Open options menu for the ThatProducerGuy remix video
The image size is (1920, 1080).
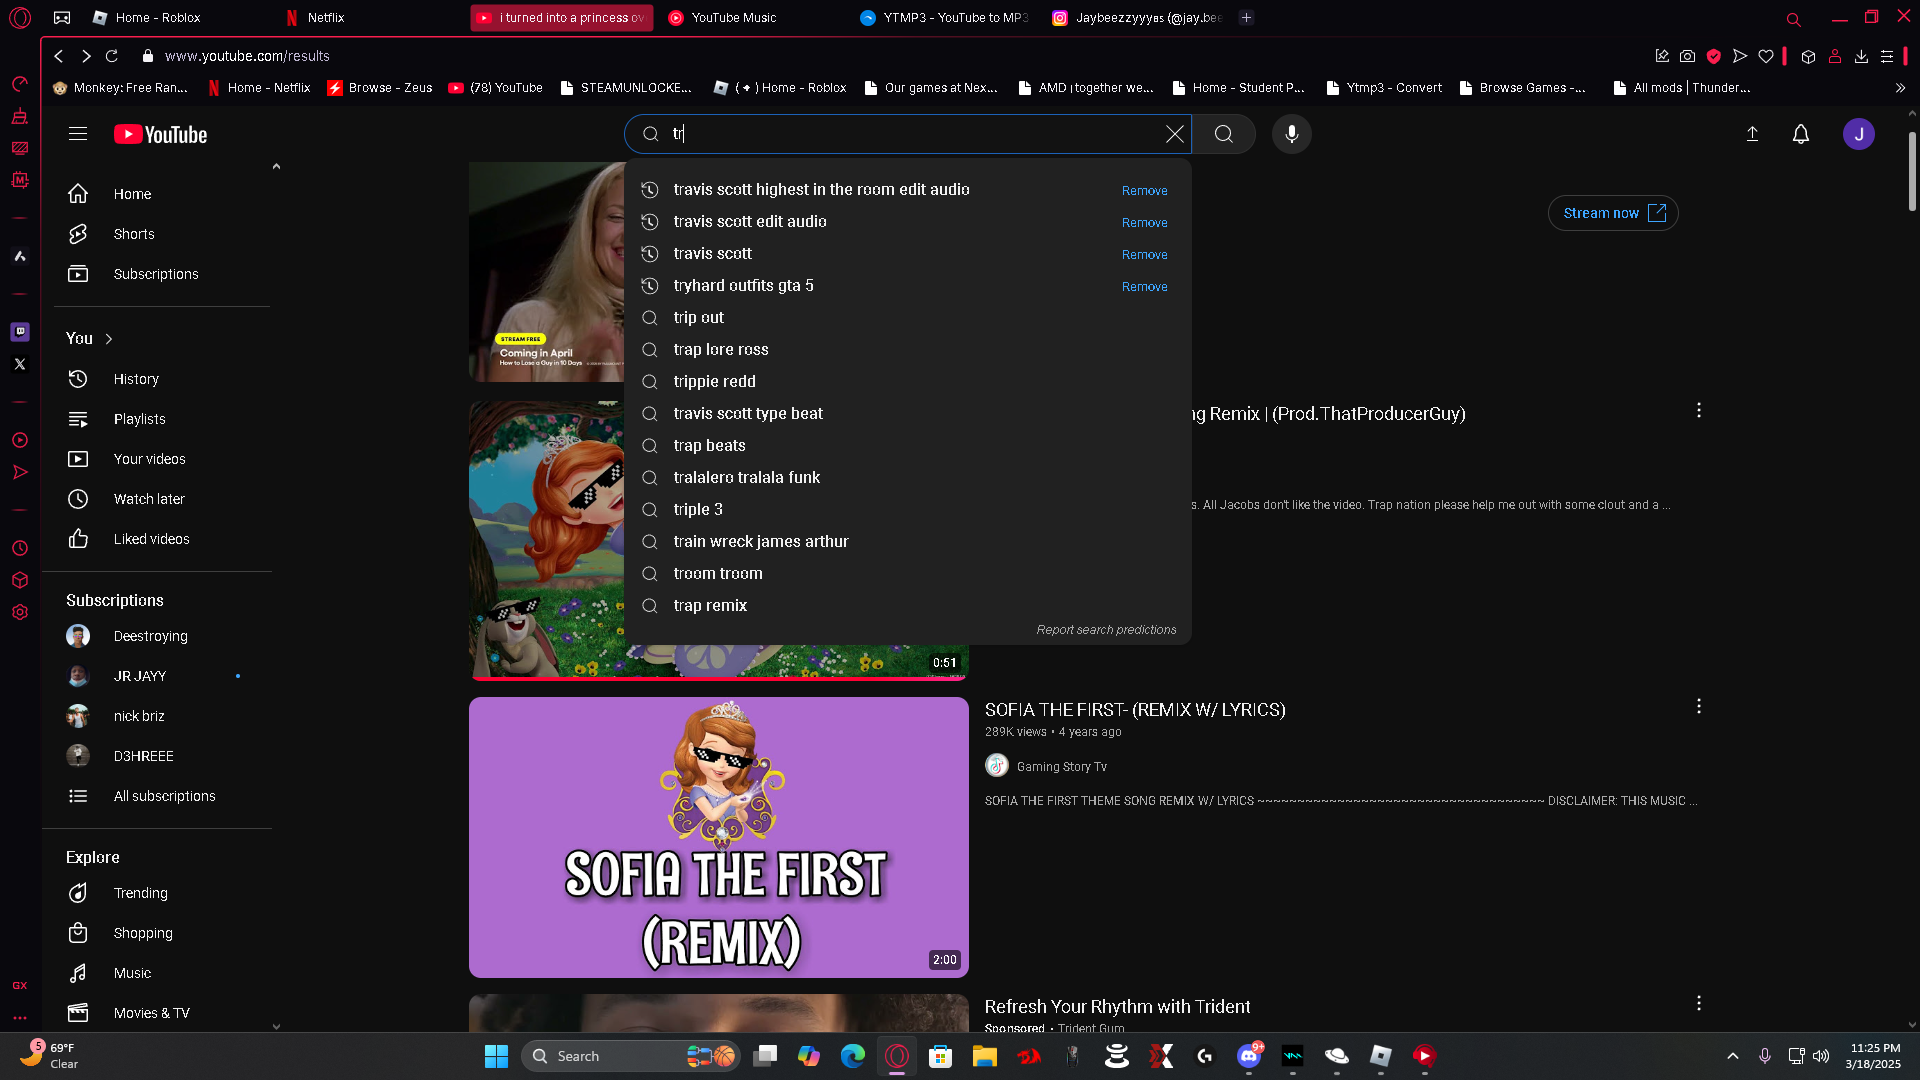[x=1698, y=410]
